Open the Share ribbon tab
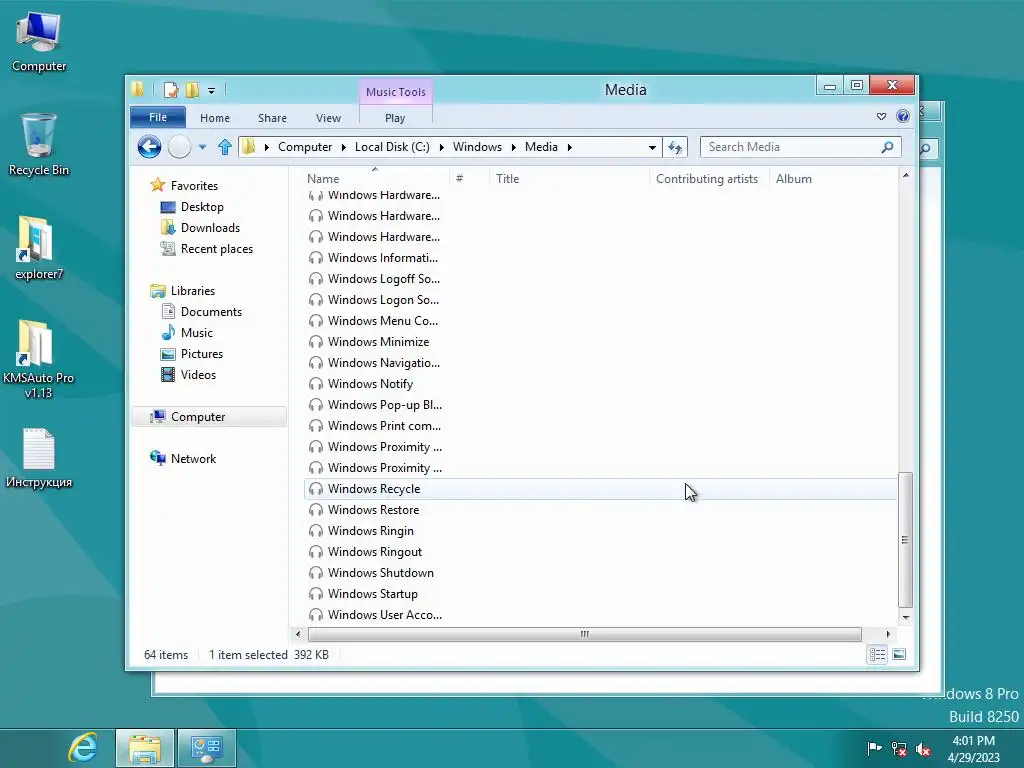This screenshot has height=768, width=1024. tap(272, 118)
